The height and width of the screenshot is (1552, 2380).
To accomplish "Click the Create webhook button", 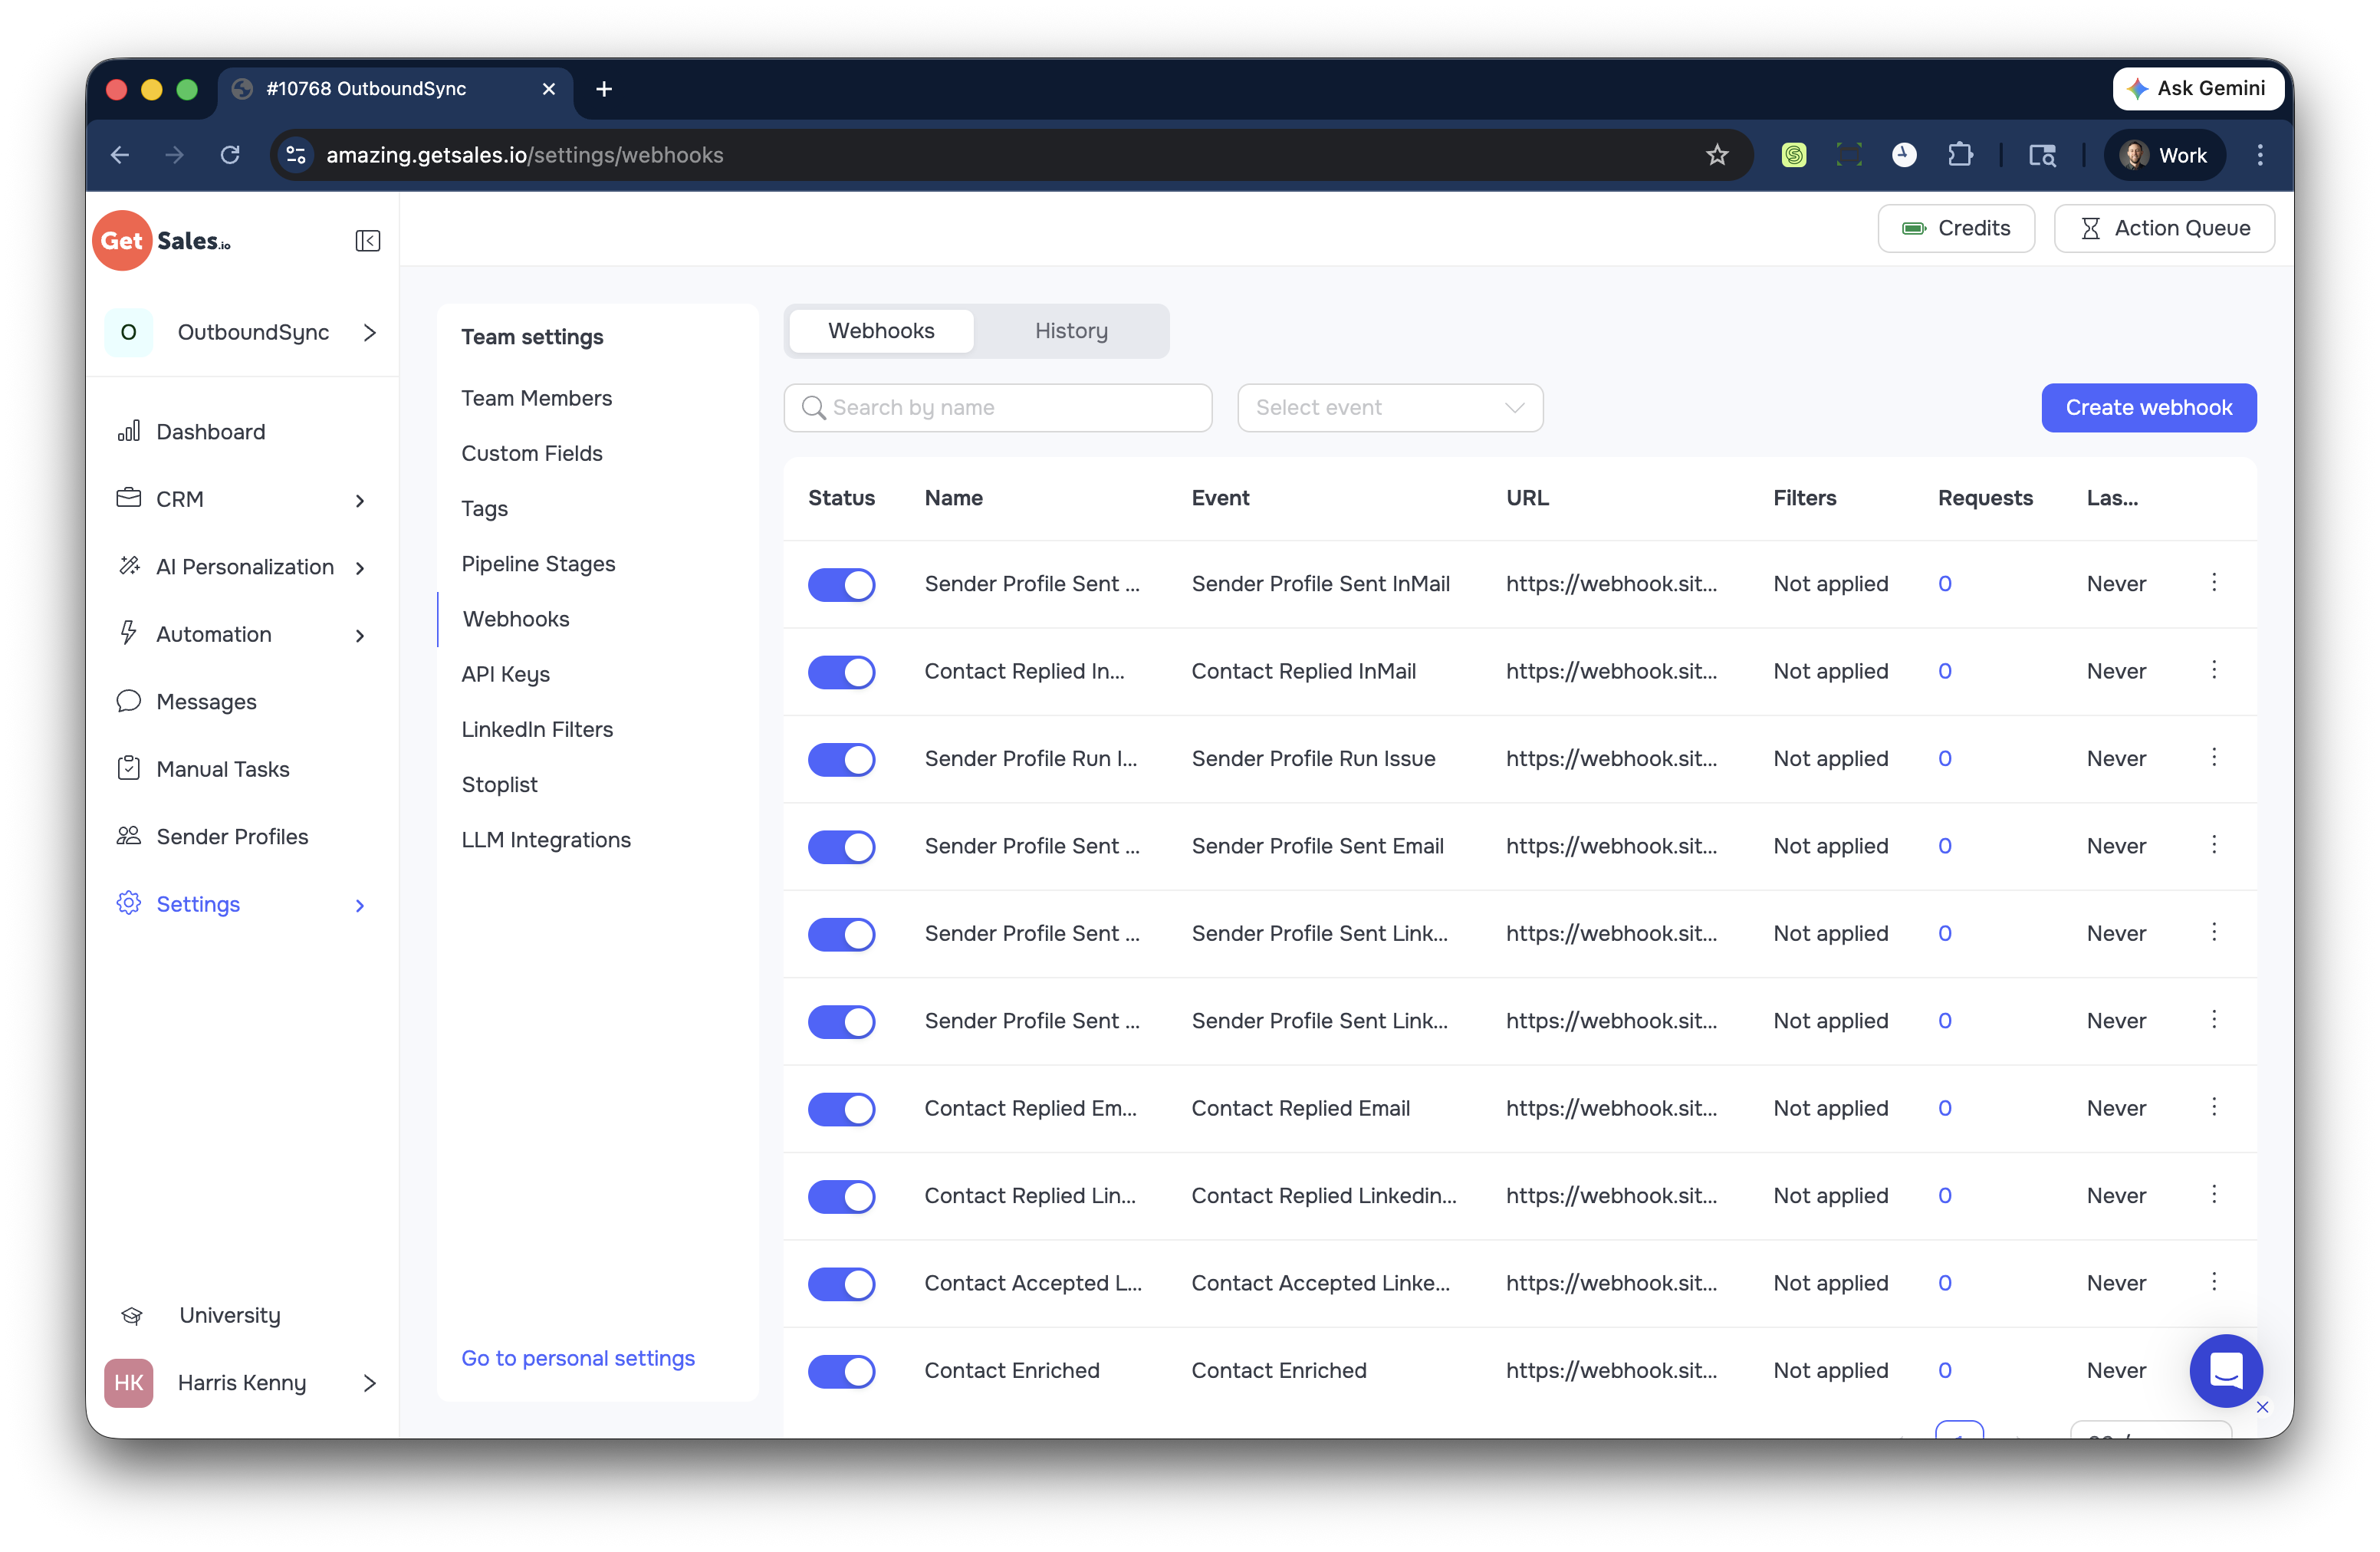I will (x=2148, y=407).
